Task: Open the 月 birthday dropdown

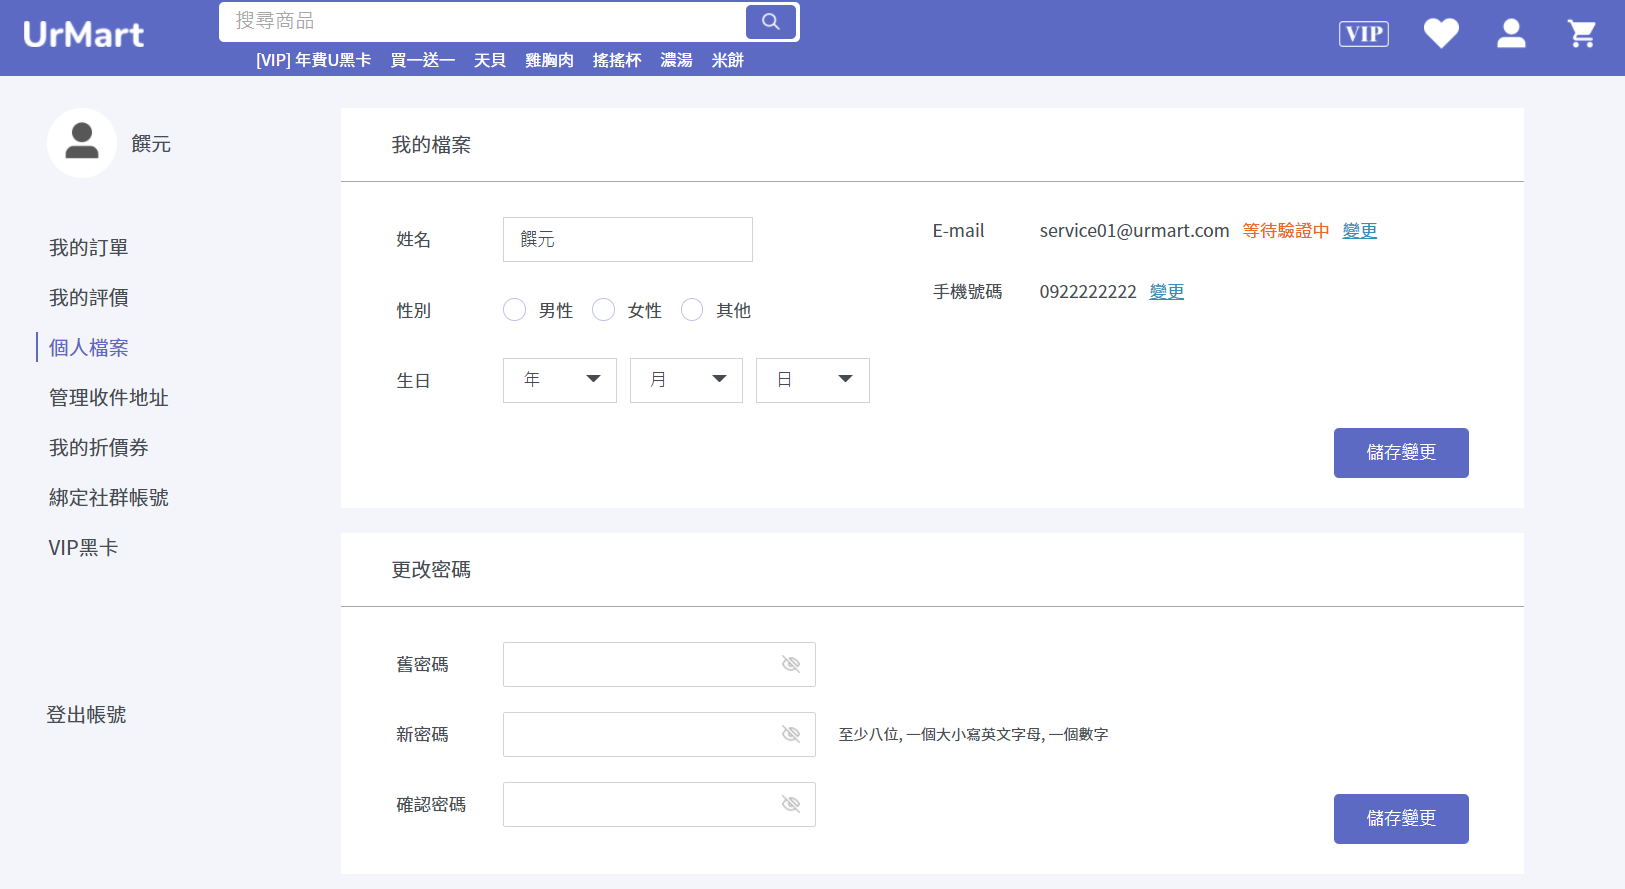Action: tap(686, 380)
